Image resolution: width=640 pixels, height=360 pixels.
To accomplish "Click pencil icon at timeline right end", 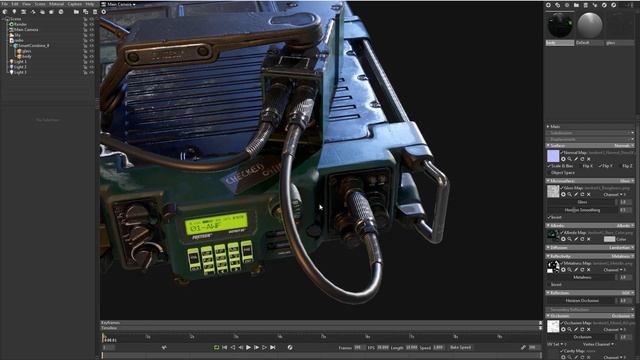I will pos(523,347).
